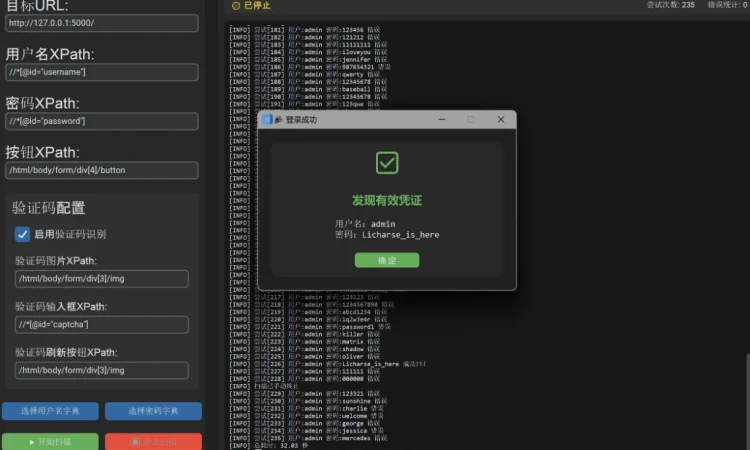The image size is (750, 450).
Task: Click the captcha image XPath field
Action: [x=101, y=279]
